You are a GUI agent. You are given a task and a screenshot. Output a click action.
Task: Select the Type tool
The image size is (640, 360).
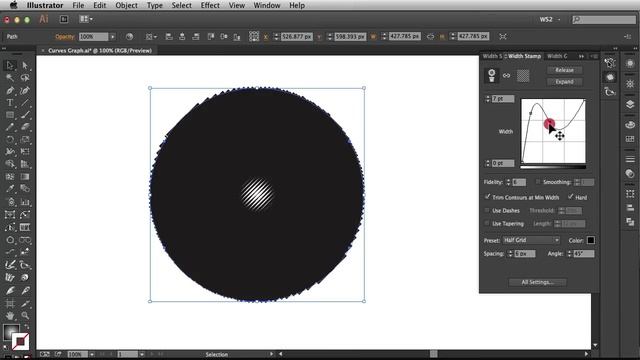10,103
